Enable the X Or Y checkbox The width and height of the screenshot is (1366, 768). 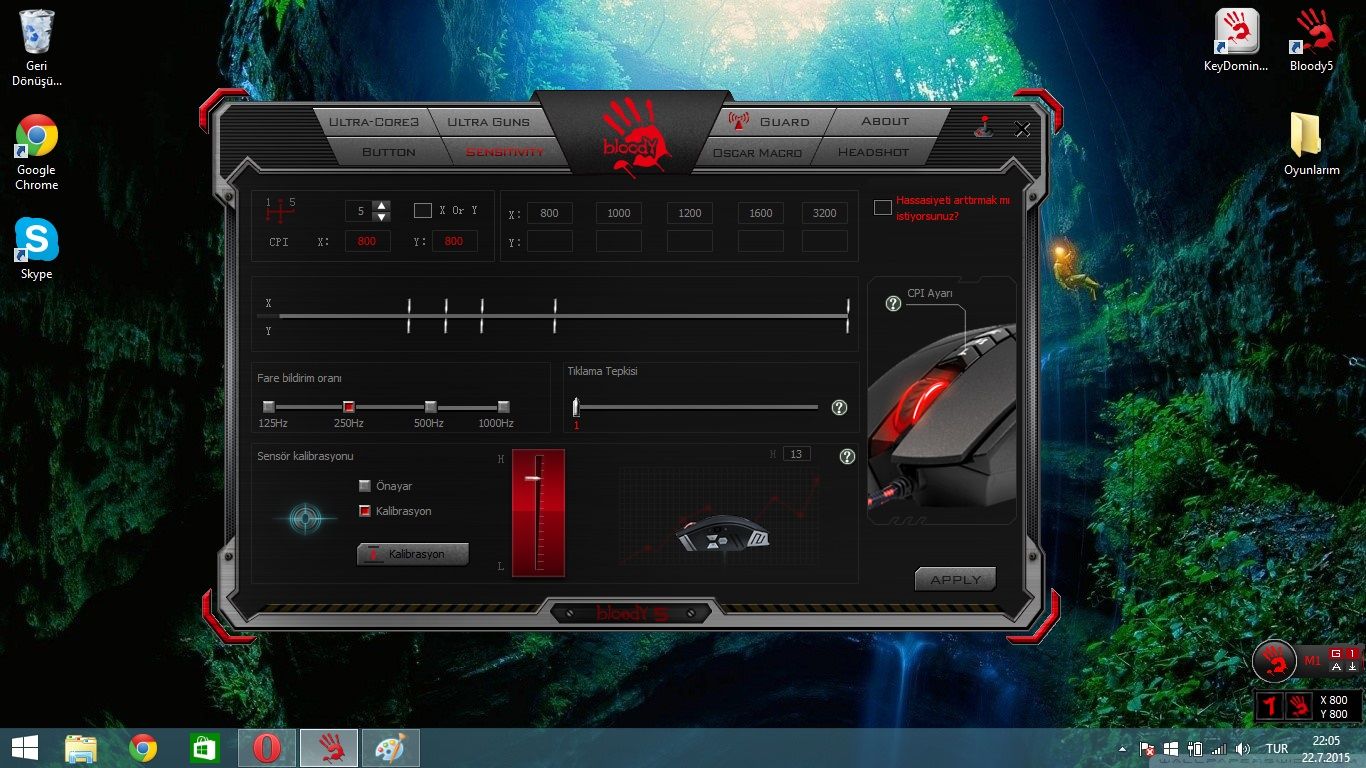[423, 211]
